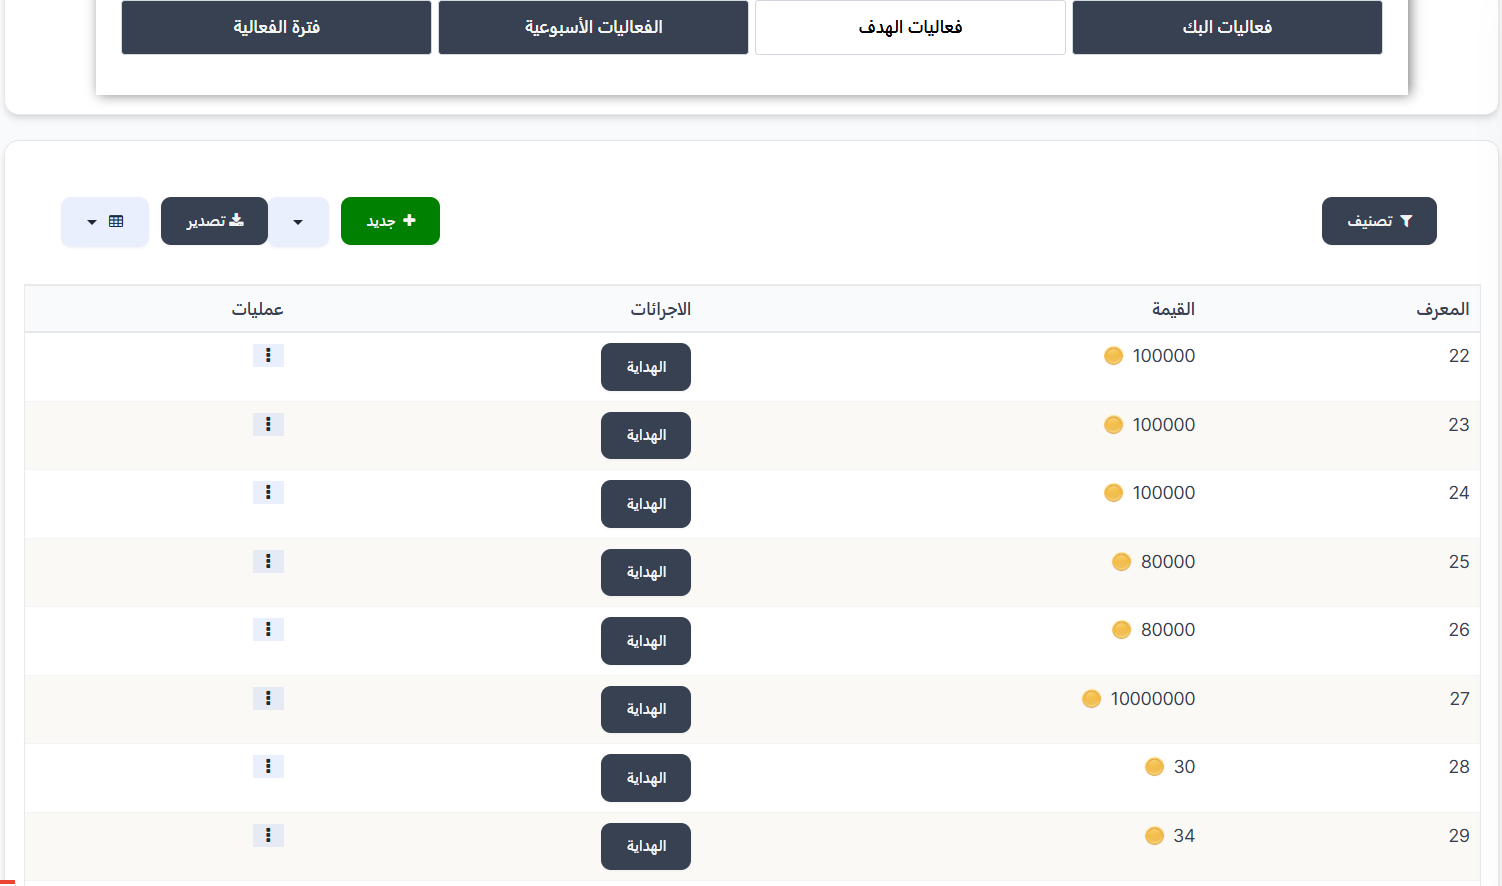Select the value 30 cell
Image resolution: width=1502 pixels, height=886 pixels.
point(1184,767)
